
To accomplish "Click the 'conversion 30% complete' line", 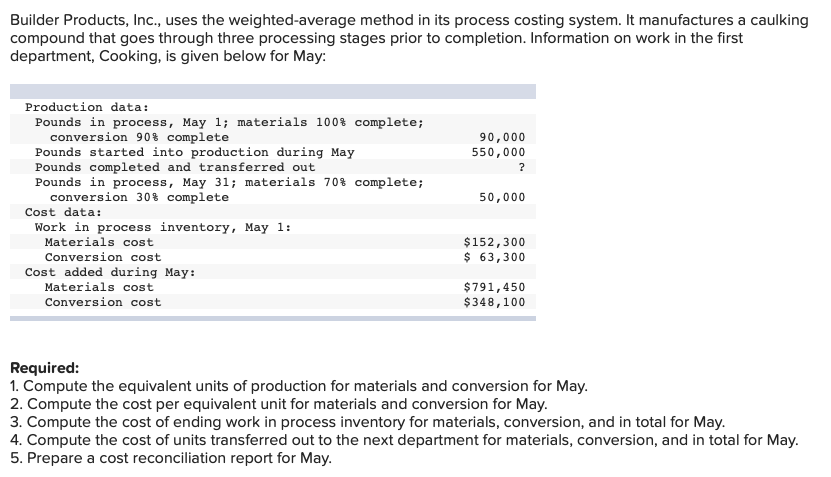I will (139, 197).
